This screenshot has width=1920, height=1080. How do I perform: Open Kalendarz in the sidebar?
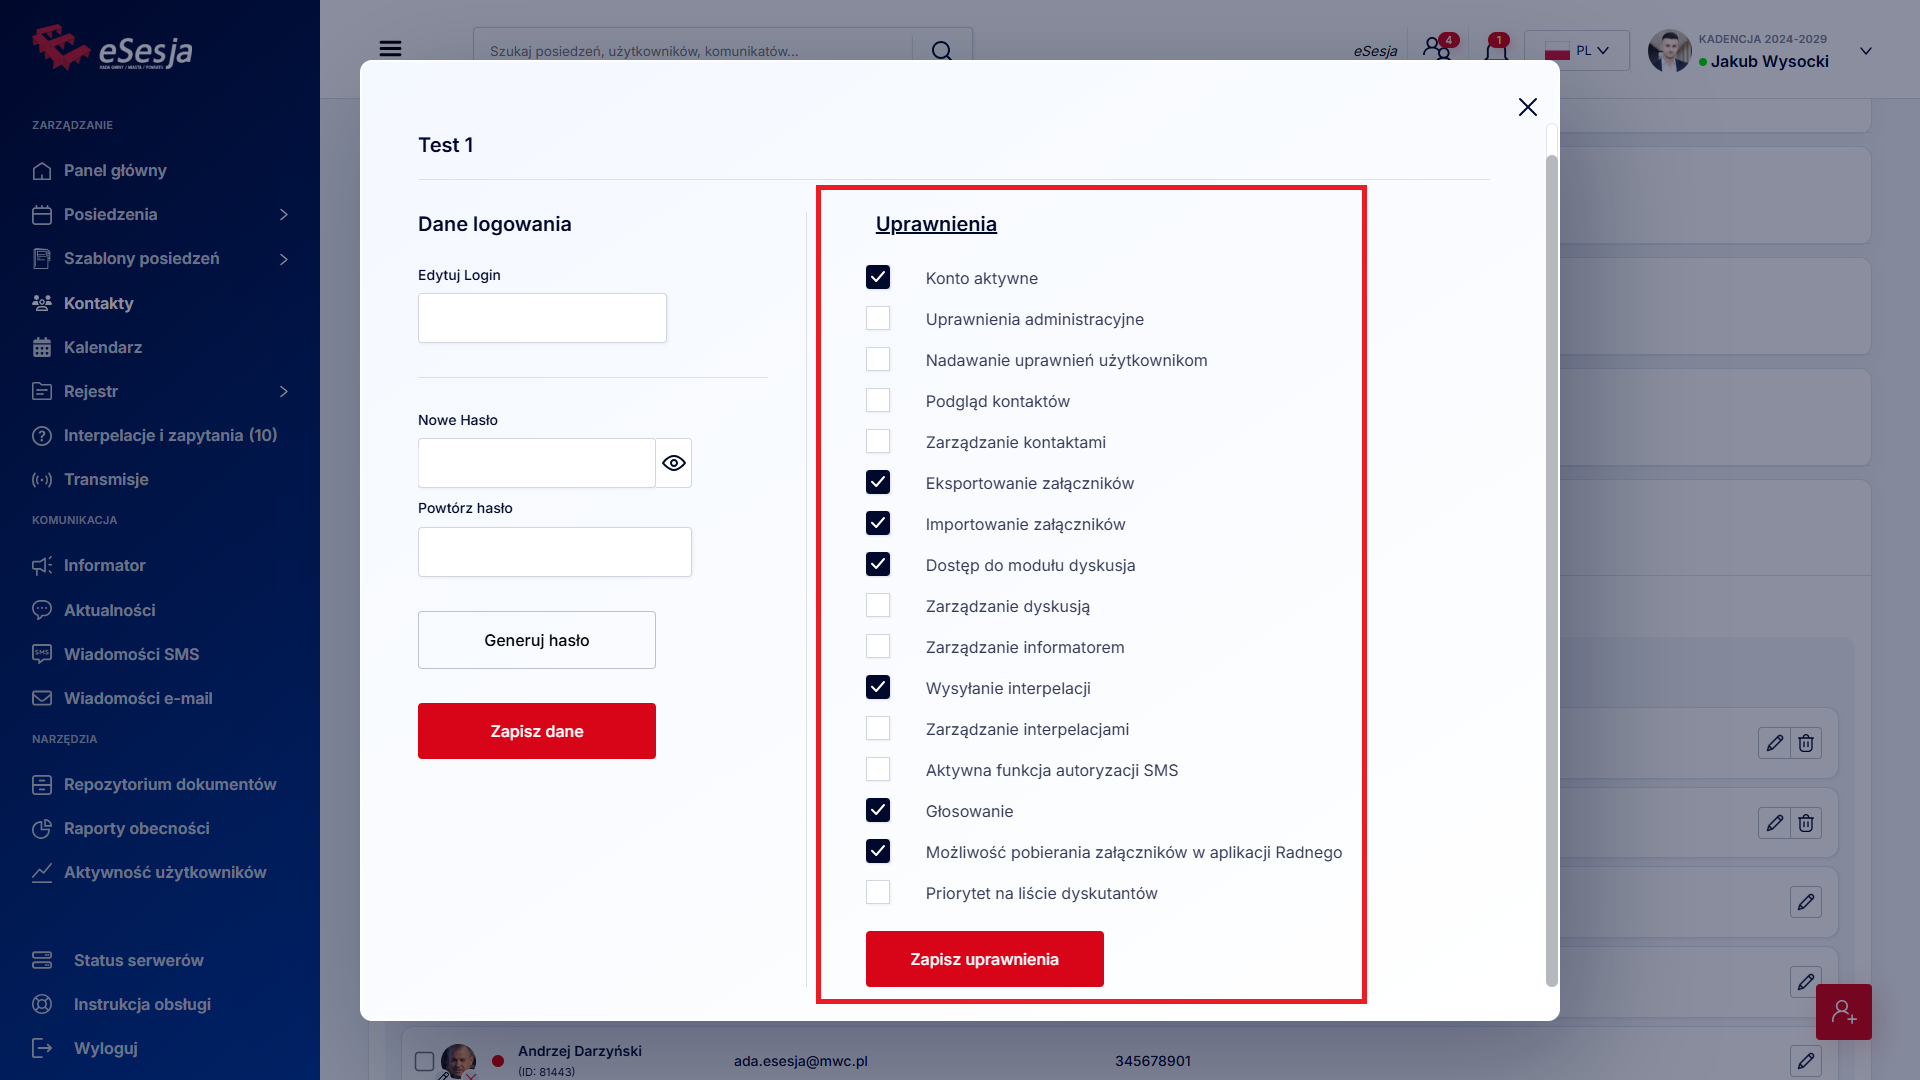[x=103, y=348]
